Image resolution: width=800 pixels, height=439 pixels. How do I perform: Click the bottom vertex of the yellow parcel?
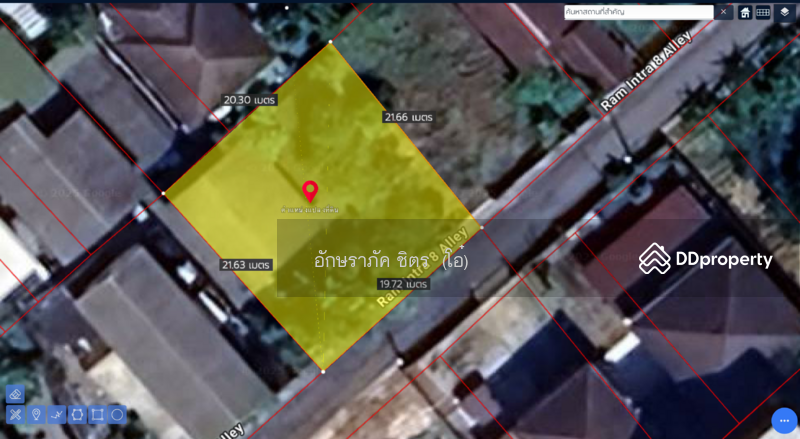(x=323, y=372)
